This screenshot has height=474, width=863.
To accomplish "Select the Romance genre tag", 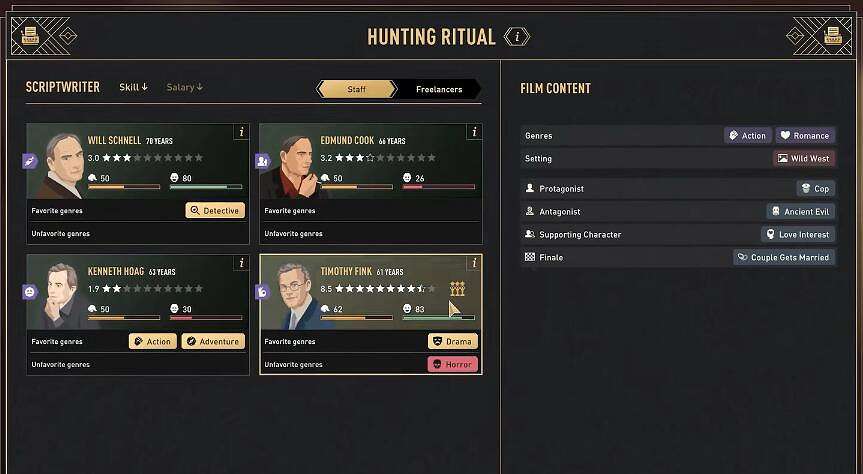I will [x=805, y=135].
